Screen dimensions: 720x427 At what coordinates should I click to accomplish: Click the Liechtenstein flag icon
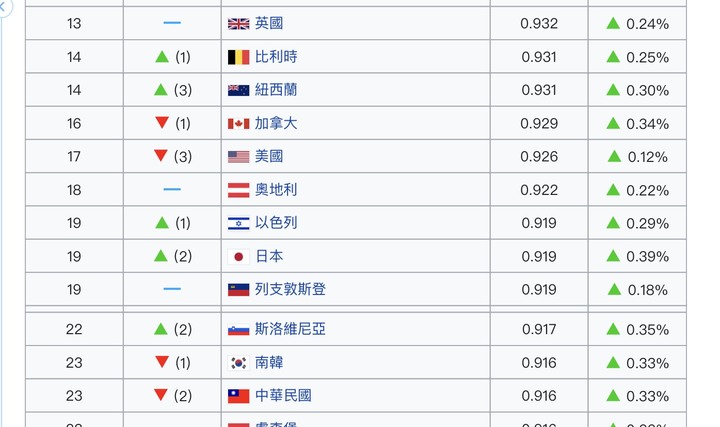tap(238, 290)
